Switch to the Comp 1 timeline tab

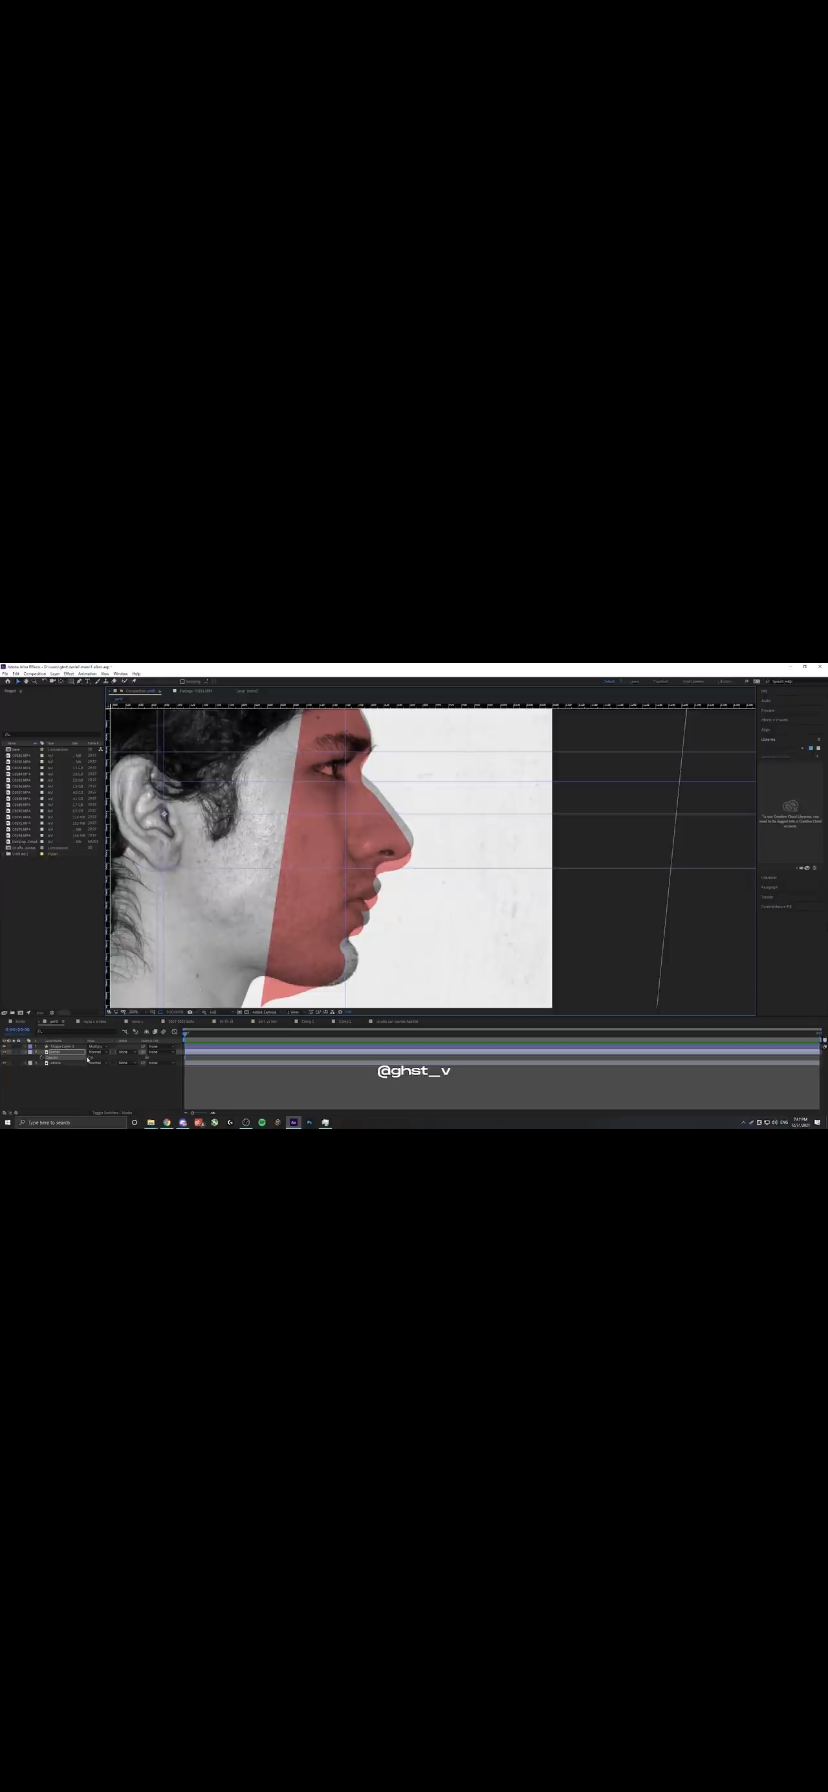[307, 1021]
